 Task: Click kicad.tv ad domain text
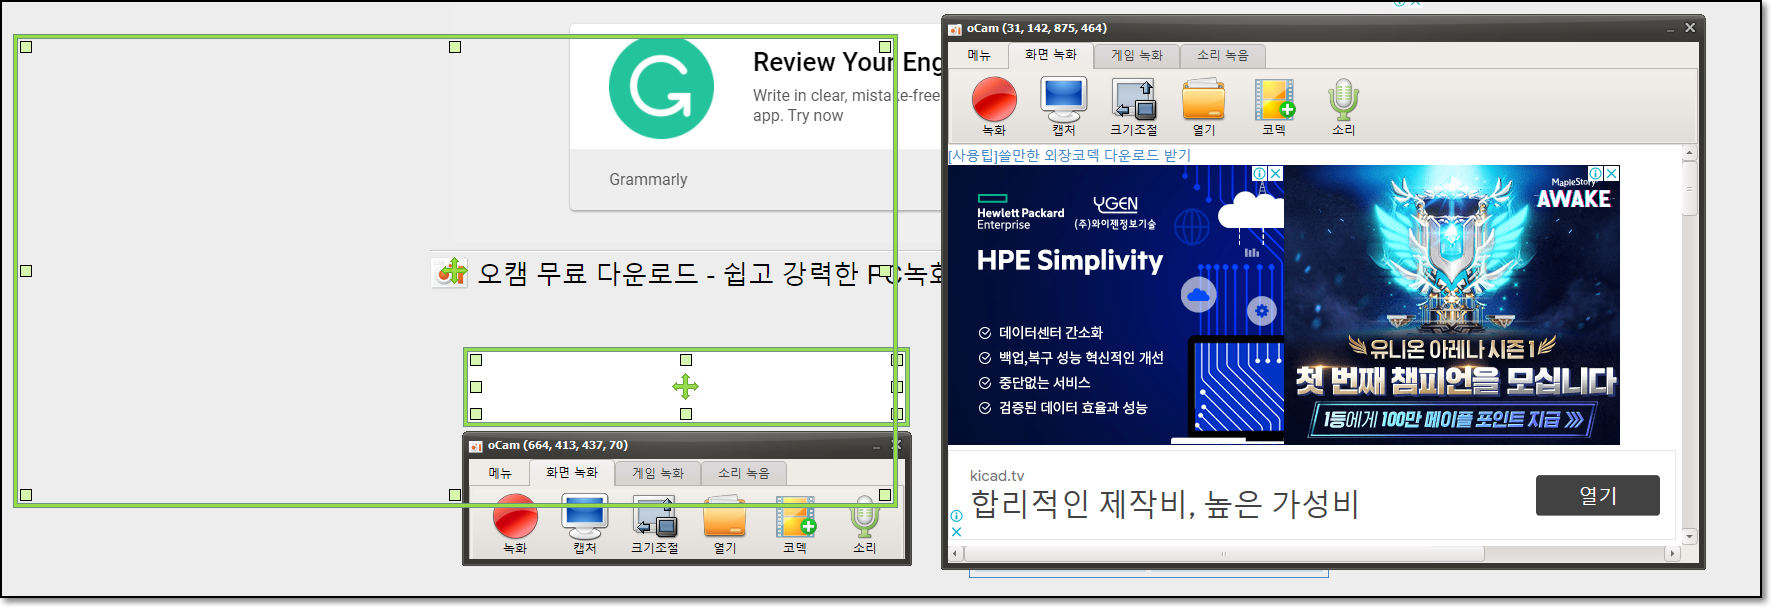[x=997, y=476]
